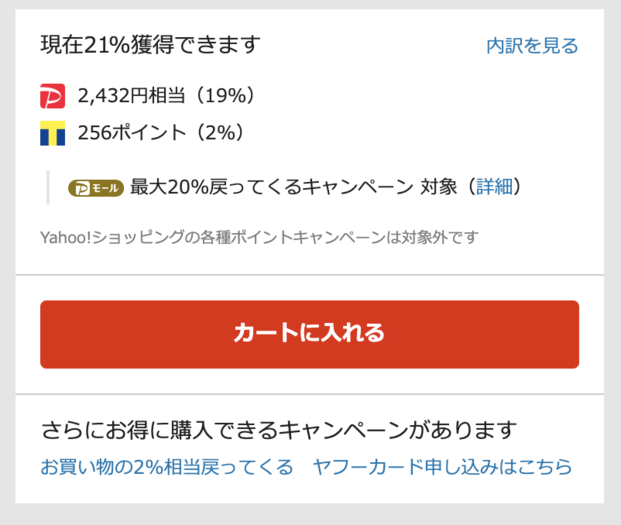Click the red PayPay logo icon
Image resolution: width=621 pixels, height=525 pixels.
52,96
